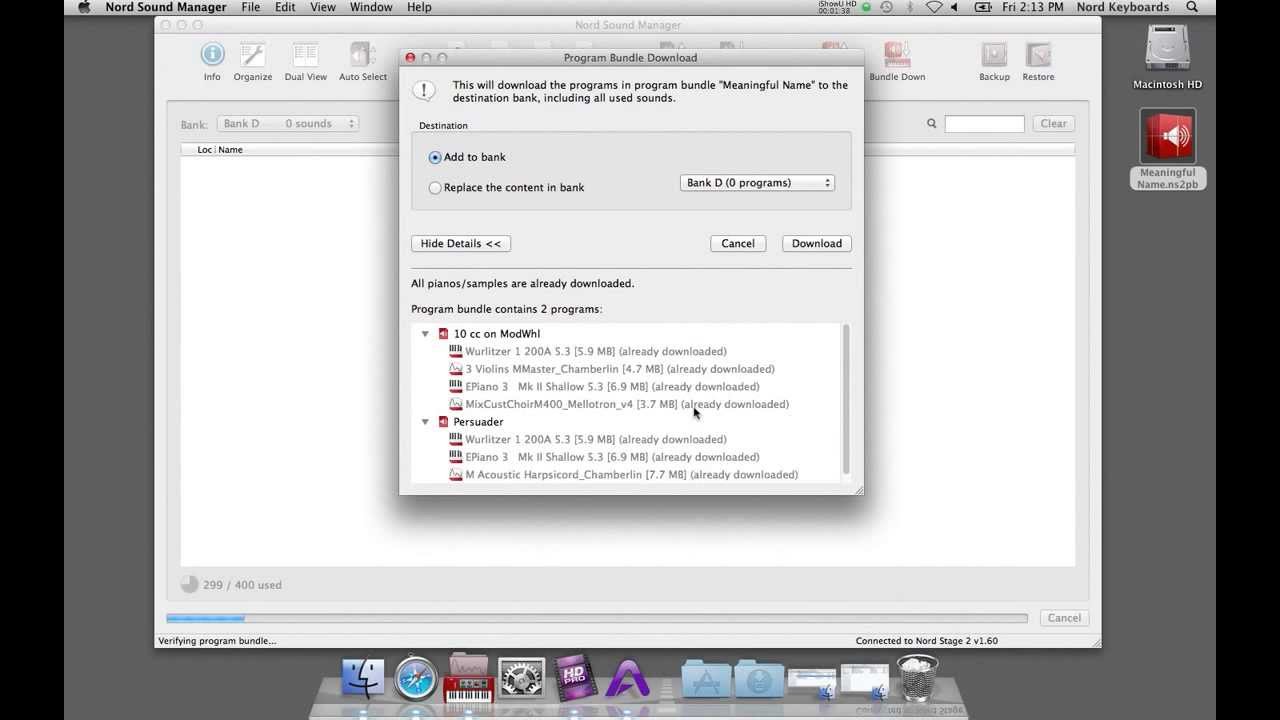Select the Meaningful Name.ns2pb desktop file
This screenshot has height=720, width=1280.
click(x=1167, y=150)
